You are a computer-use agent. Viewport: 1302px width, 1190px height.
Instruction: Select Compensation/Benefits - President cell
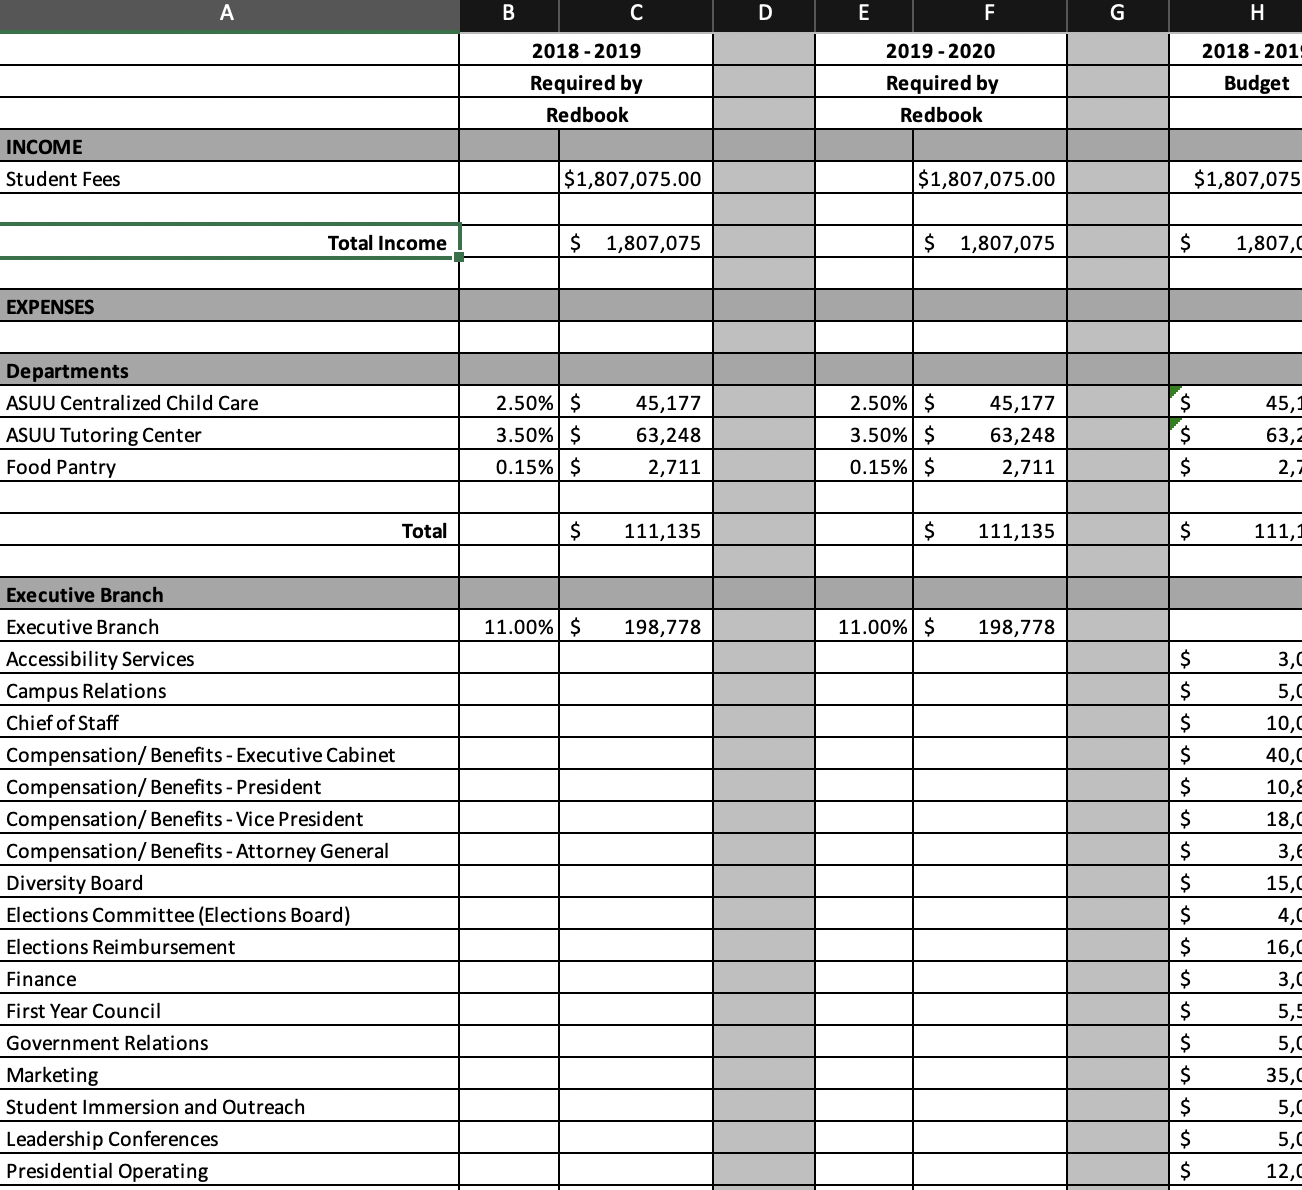(229, 786)
